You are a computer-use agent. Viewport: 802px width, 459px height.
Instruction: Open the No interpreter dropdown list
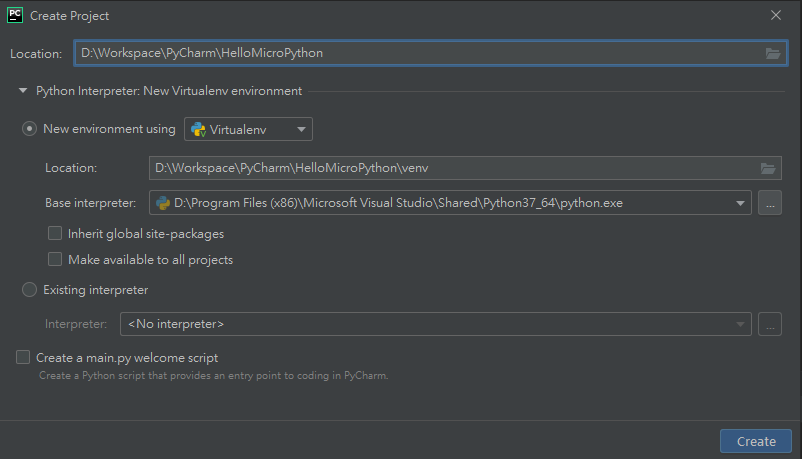(436, 324)
